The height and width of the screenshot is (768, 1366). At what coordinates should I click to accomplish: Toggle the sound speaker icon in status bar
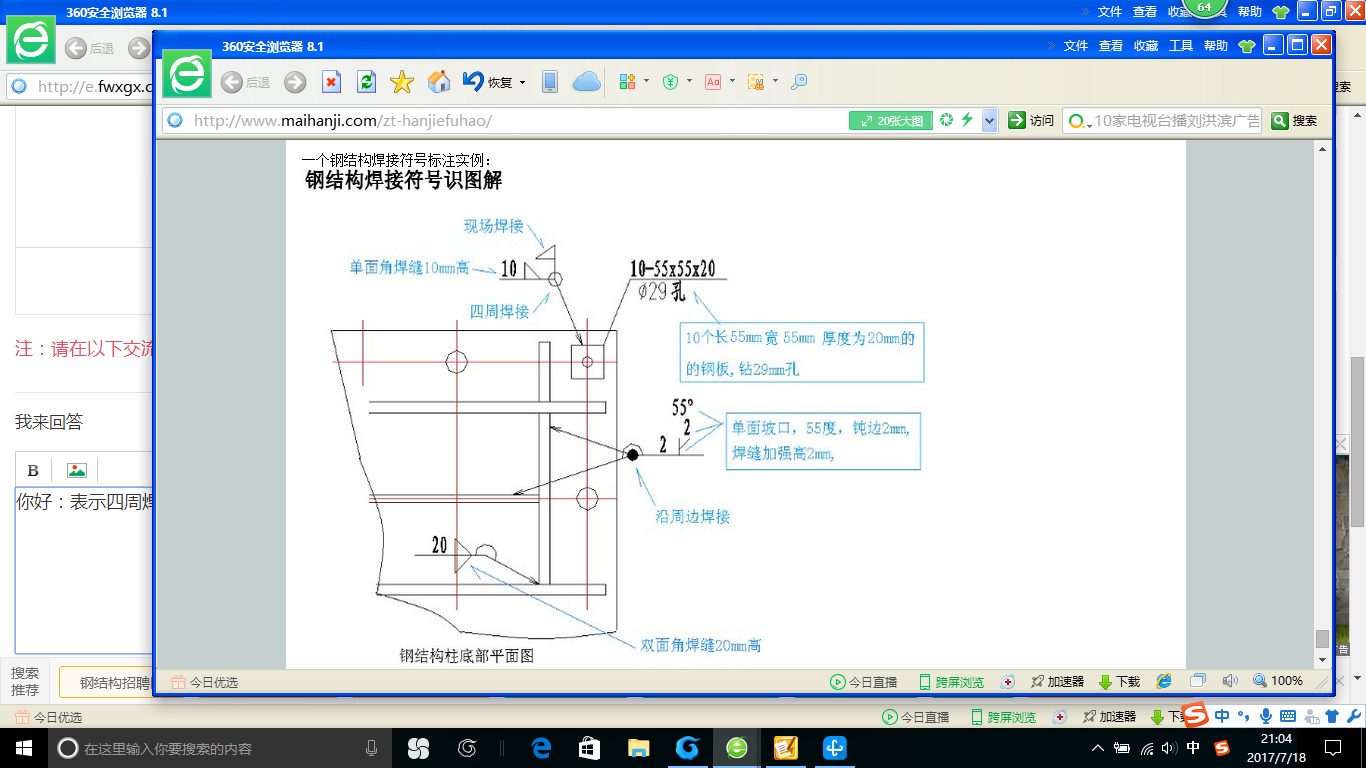coord(1230,681)
